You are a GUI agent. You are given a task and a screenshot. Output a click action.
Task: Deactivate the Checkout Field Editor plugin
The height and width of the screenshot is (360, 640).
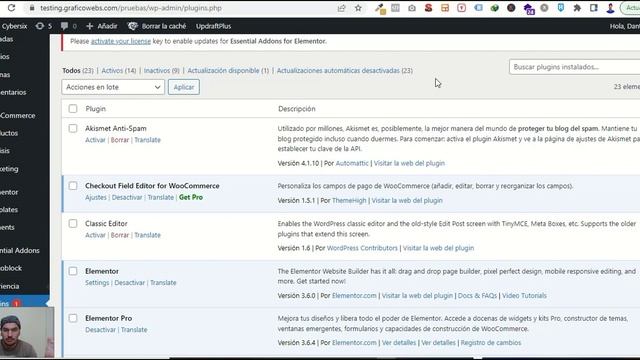(127, 197)
